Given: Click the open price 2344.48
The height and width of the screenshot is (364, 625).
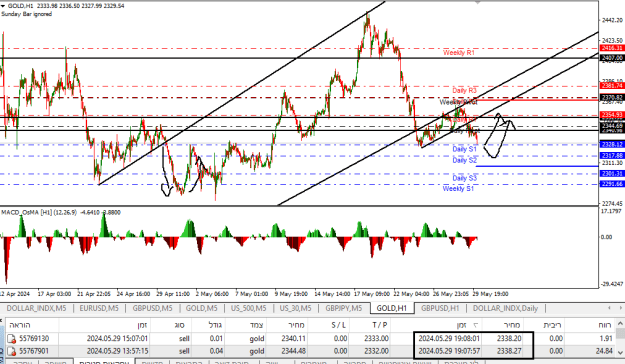Looking at the screenshot, I should click(x=293, y=351).
